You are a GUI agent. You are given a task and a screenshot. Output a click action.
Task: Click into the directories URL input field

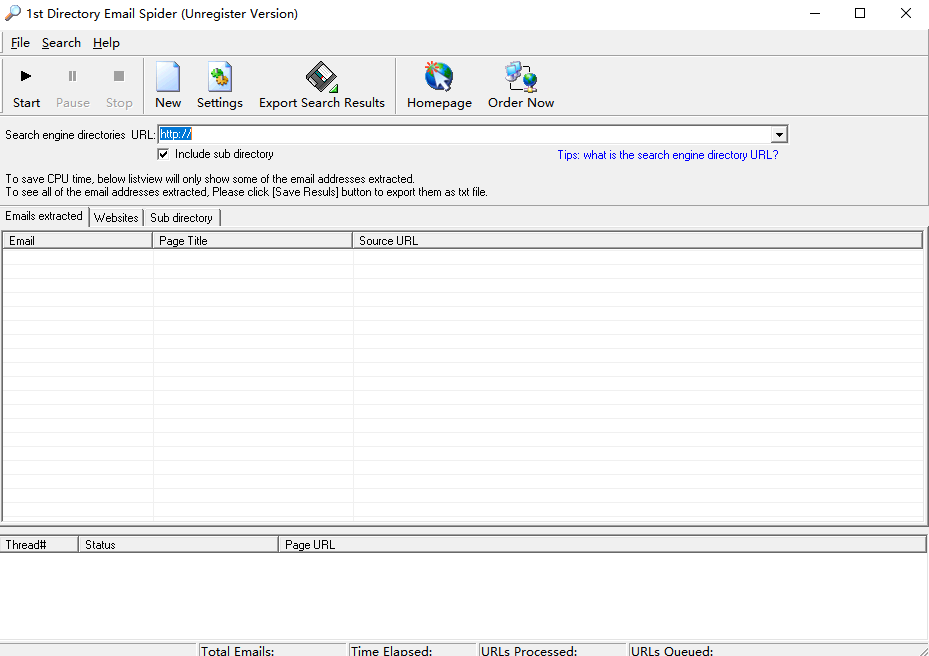[x=464, y=135]
